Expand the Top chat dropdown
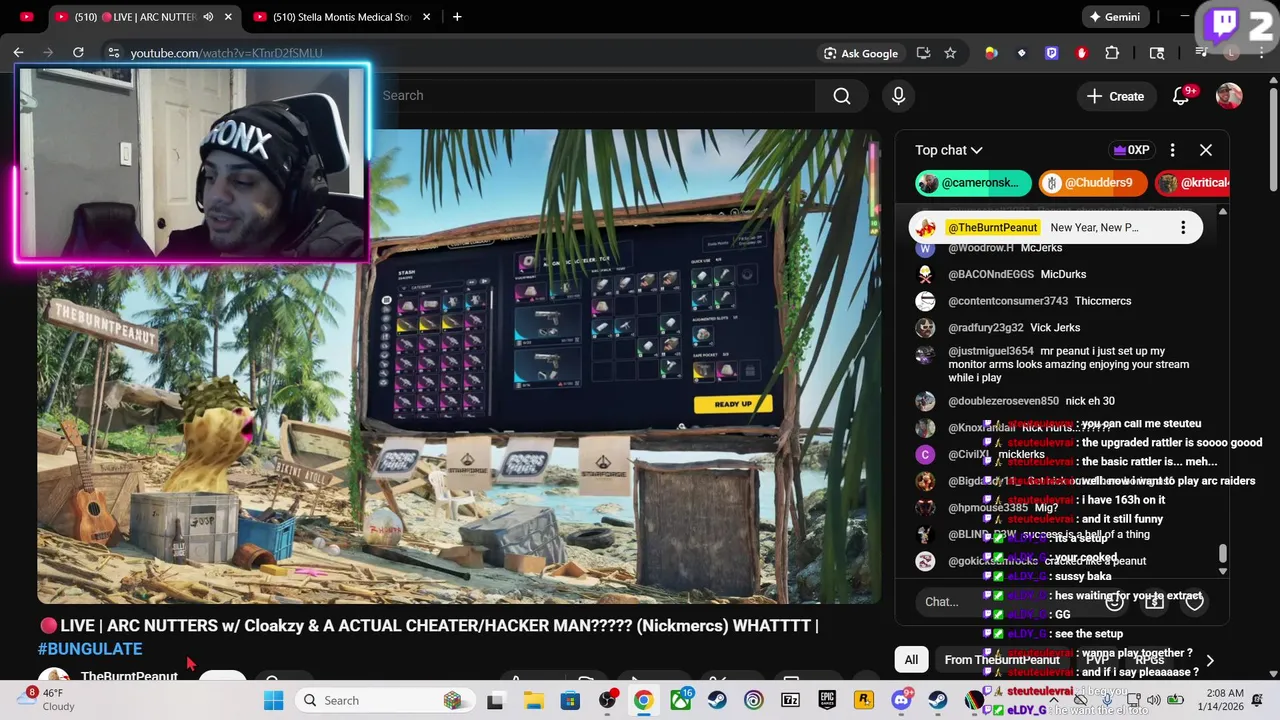The height and width of the screenshot is (720, 1280). (949, 150)
